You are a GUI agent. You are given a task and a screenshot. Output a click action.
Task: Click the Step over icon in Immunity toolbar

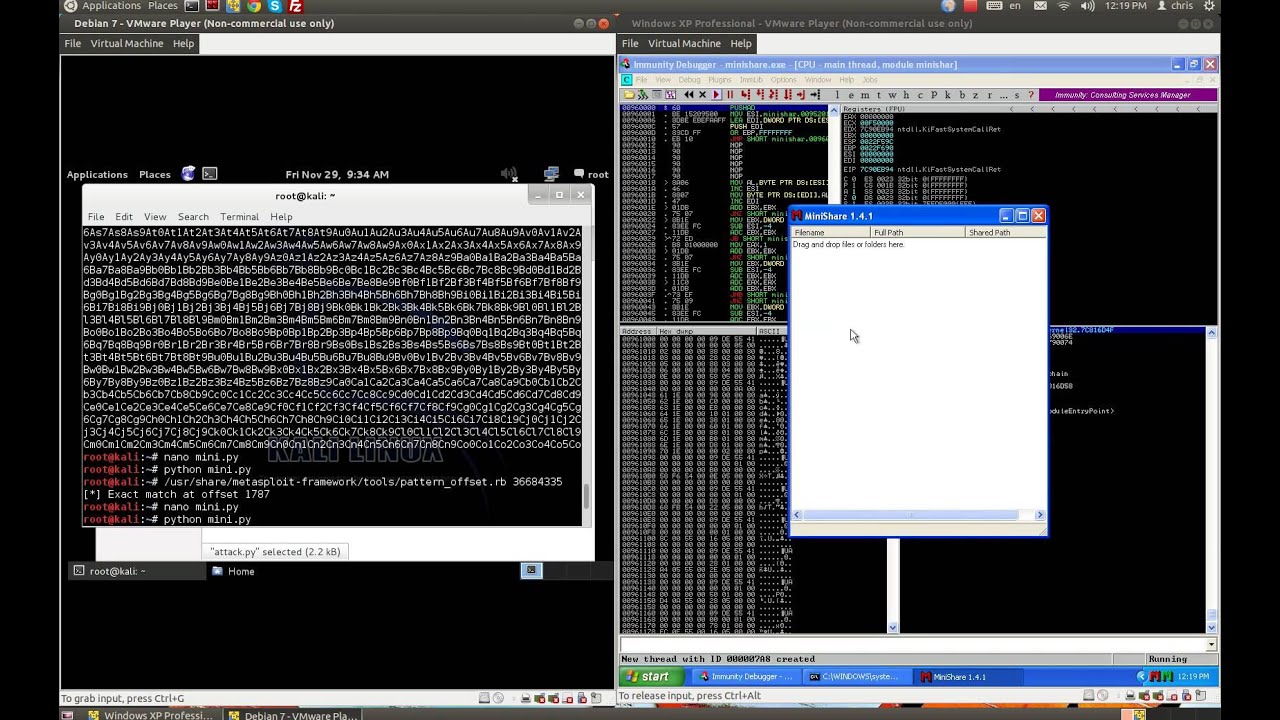point(759,95)
